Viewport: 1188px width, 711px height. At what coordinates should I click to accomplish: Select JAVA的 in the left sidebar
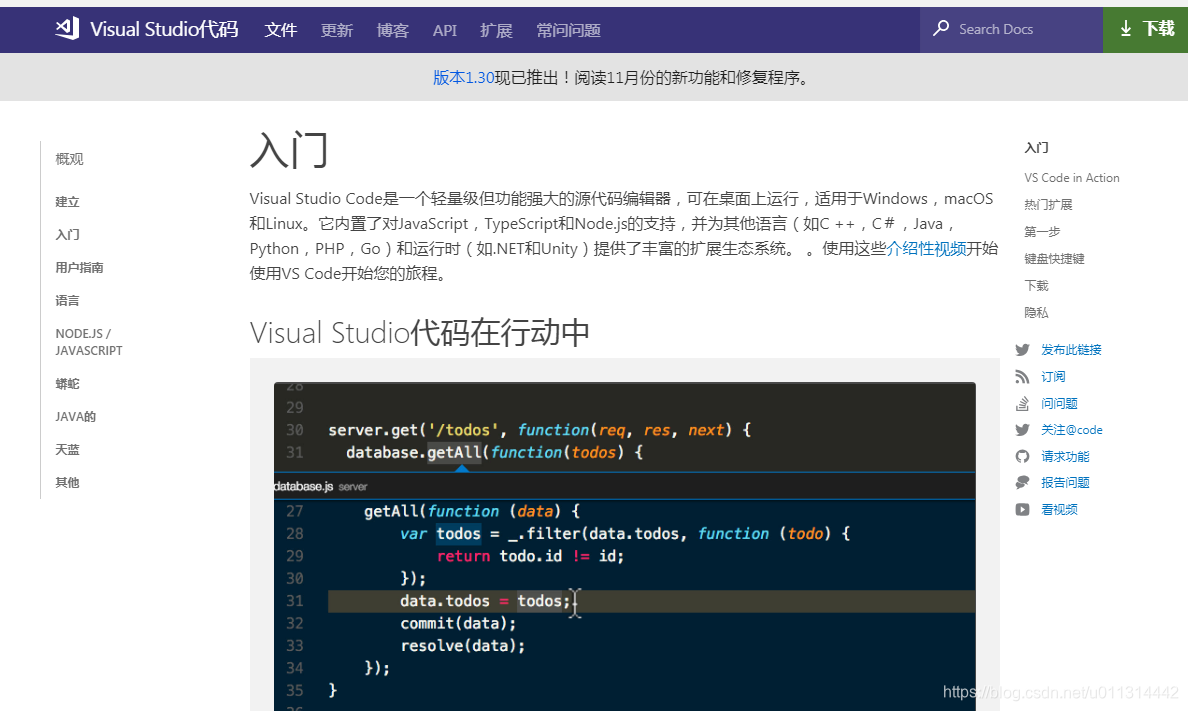[75, 416]
